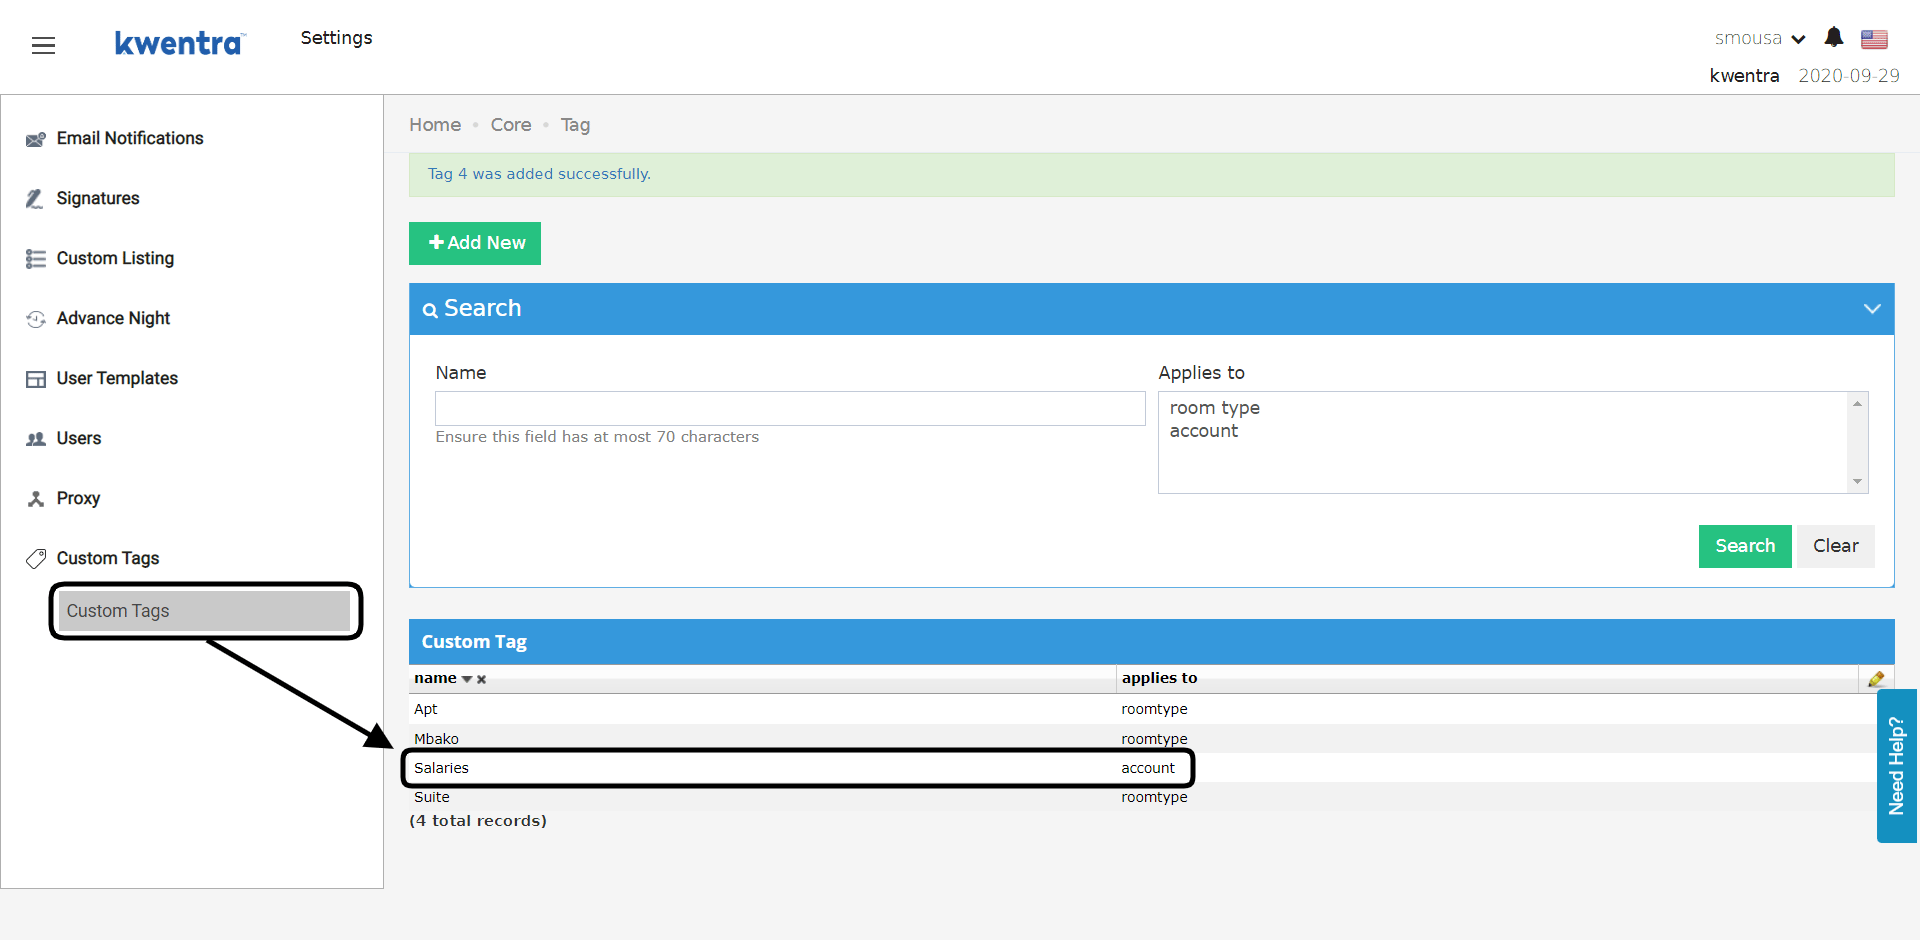Expand Custom Tags menu section

108,558
